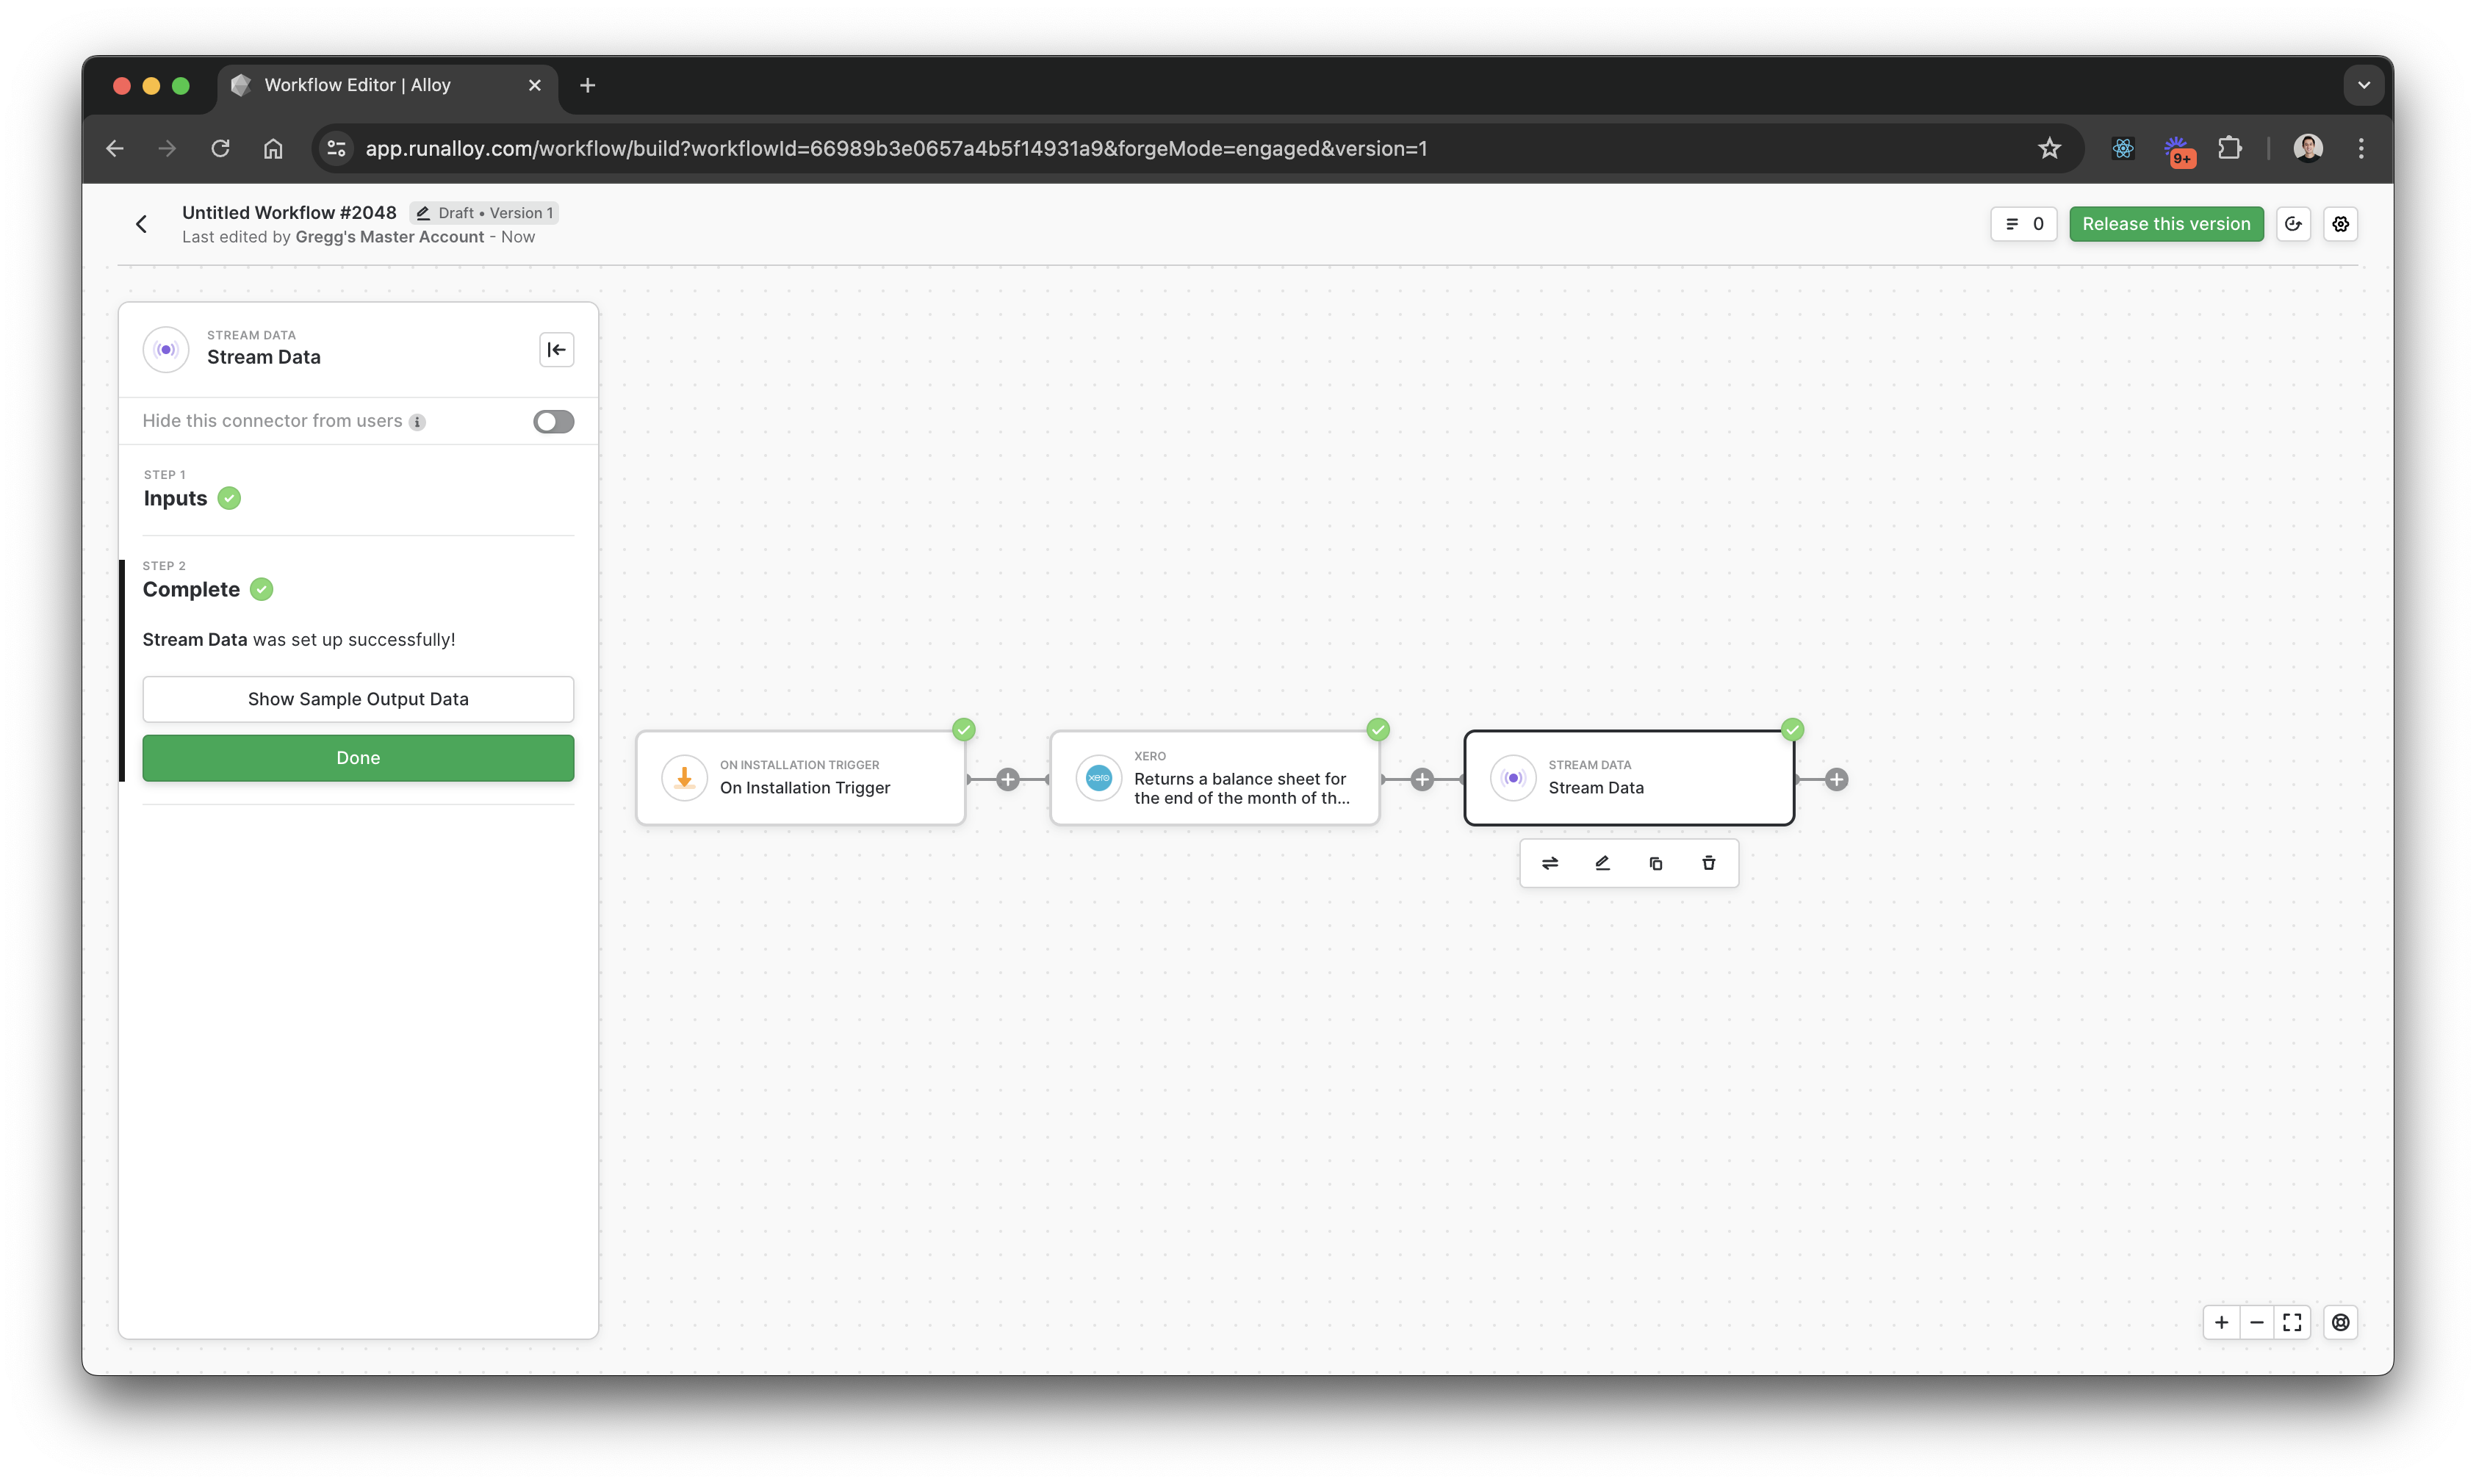
Task: Click the pencil edit icon under Stream Data node
Action: 1602,863
